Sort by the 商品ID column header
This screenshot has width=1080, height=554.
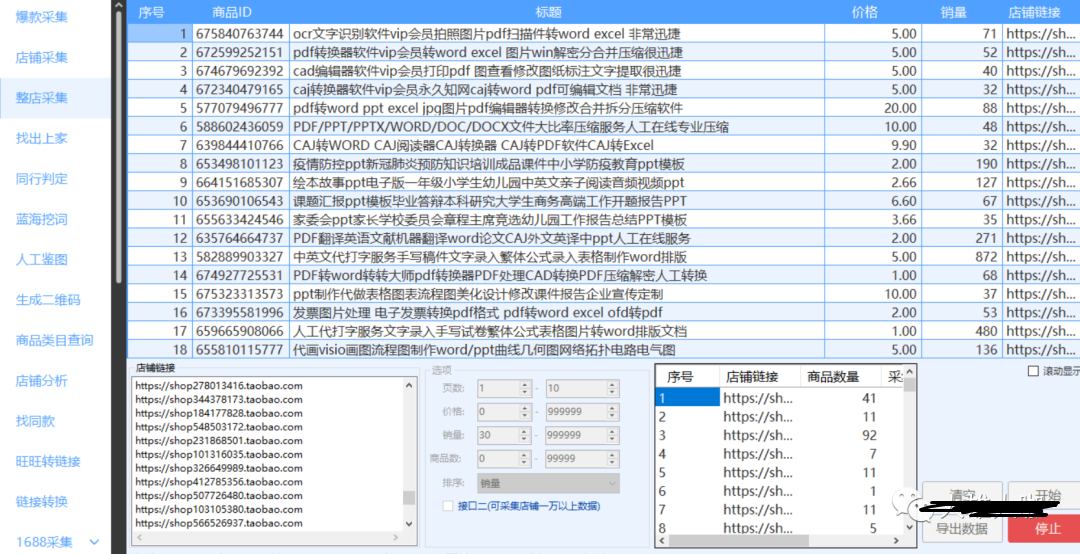232,12
